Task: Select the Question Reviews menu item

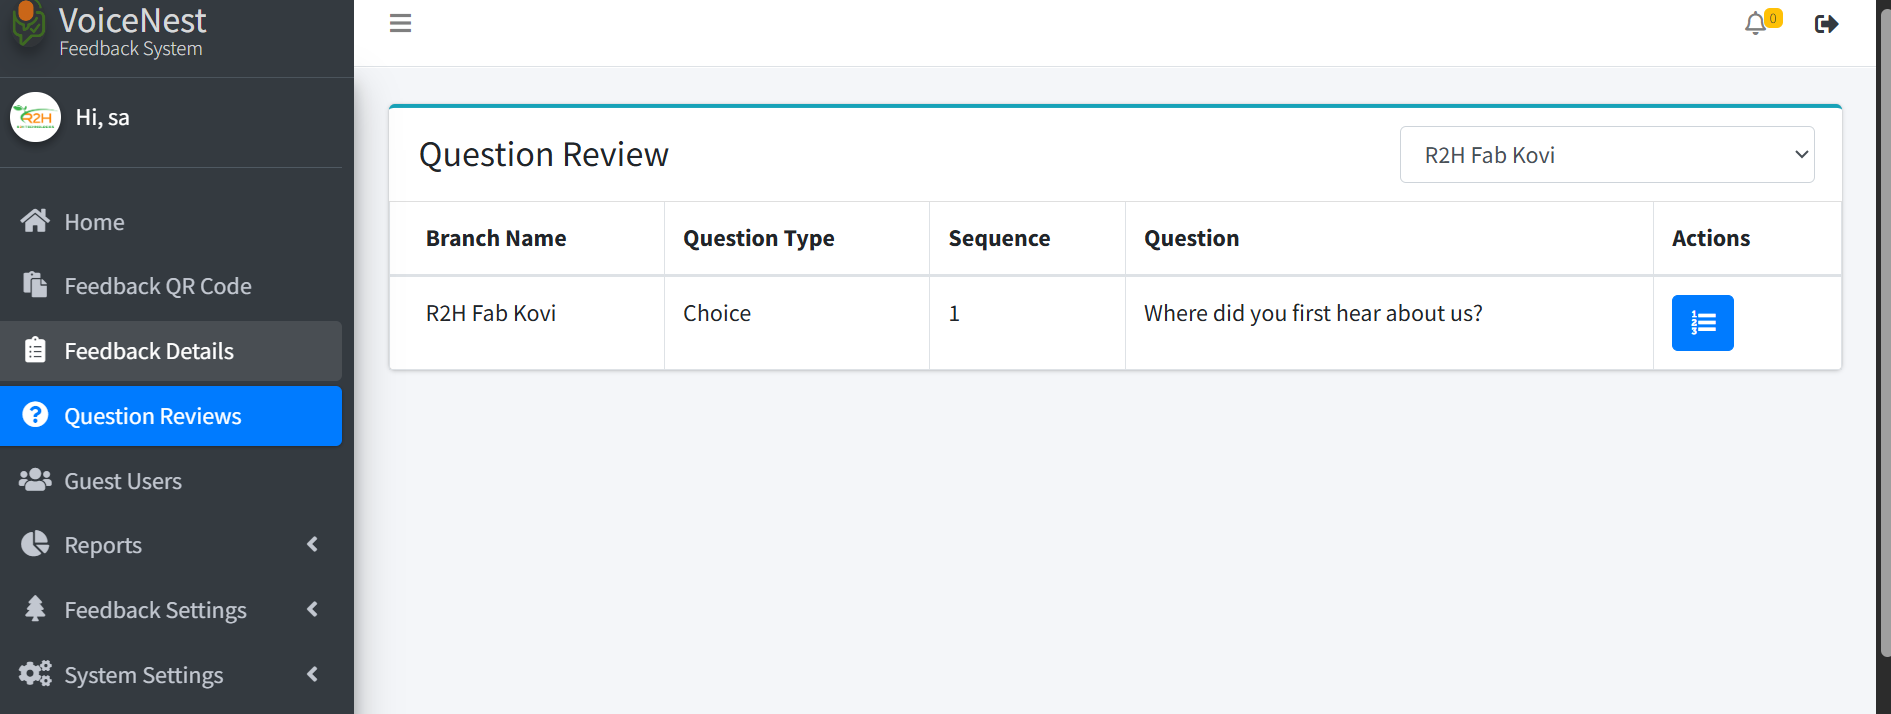Action: coord(171,416)
